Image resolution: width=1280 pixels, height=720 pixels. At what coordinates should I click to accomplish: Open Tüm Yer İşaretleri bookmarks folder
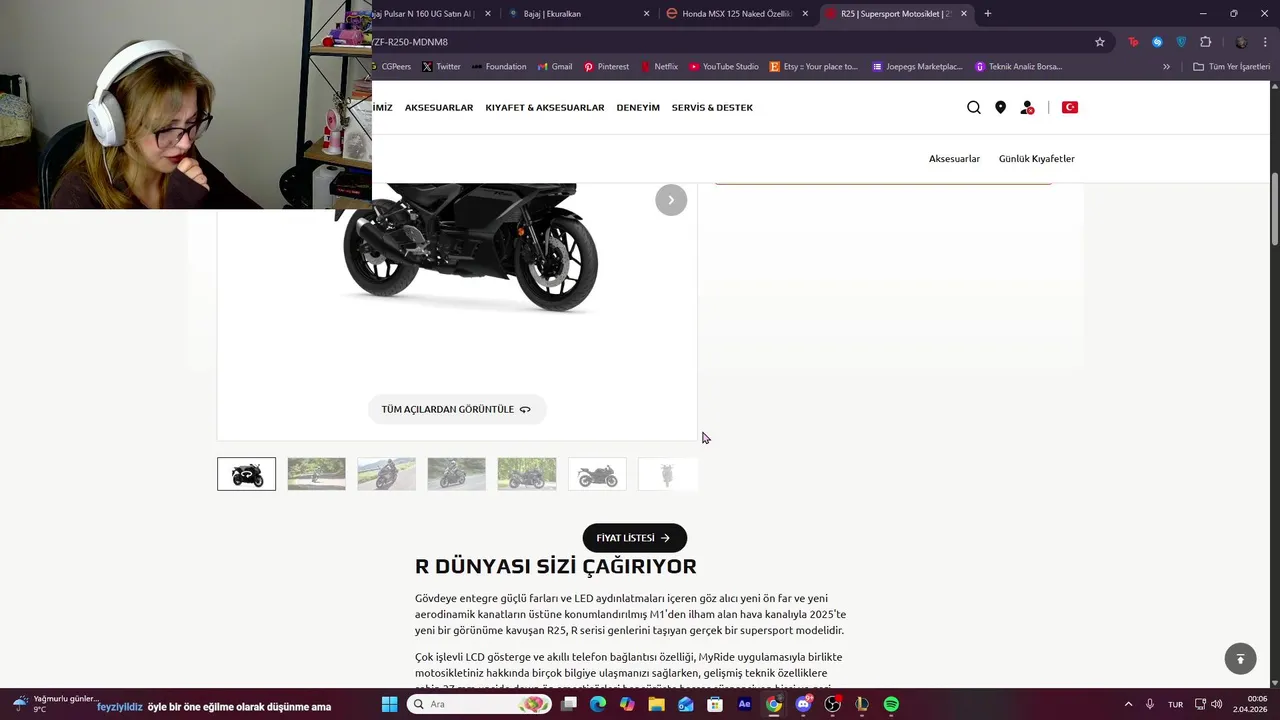(x=1231, y=67)
